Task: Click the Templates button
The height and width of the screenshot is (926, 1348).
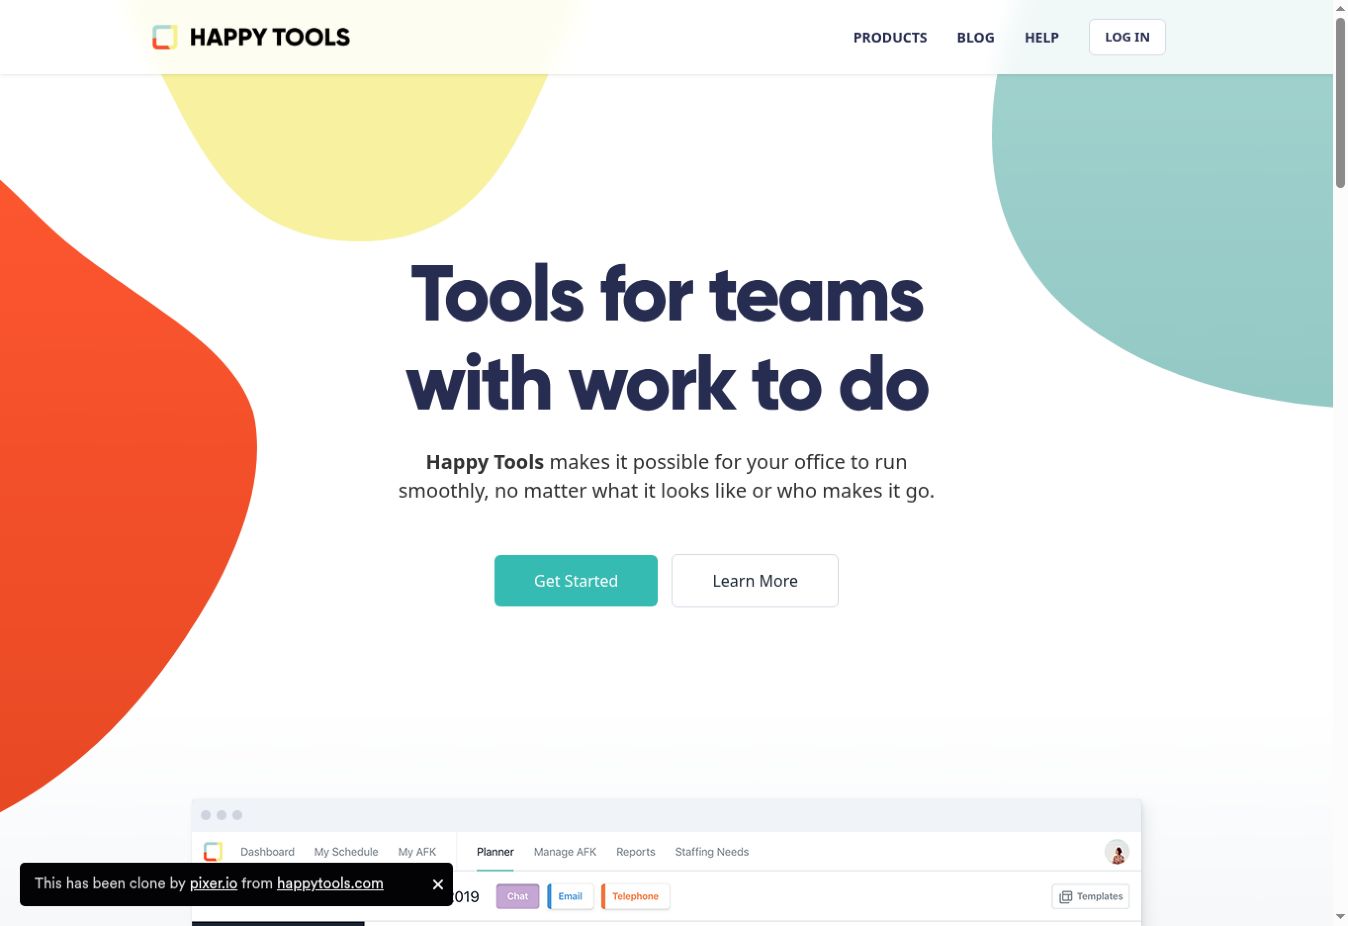Action: point(1090,896)
